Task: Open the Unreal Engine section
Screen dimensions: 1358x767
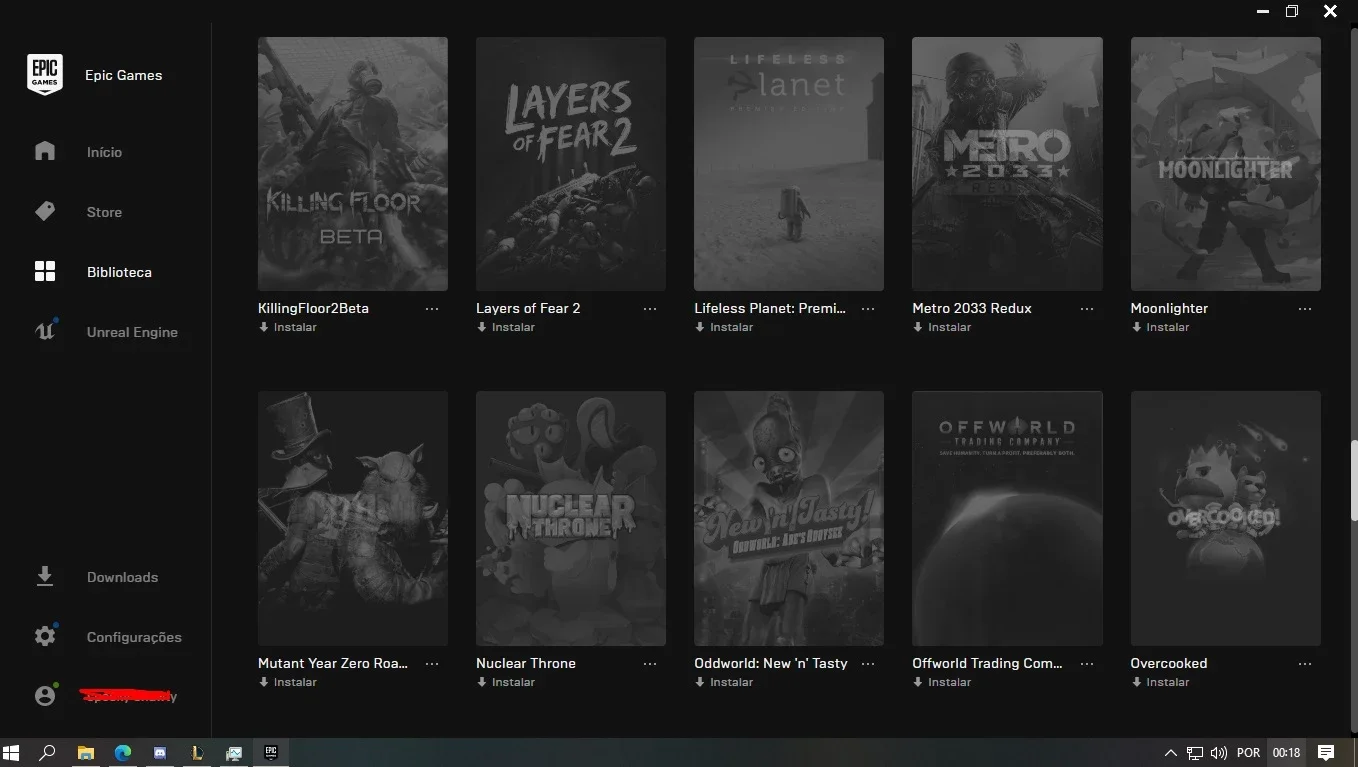Action: click(x=132, y=332)
